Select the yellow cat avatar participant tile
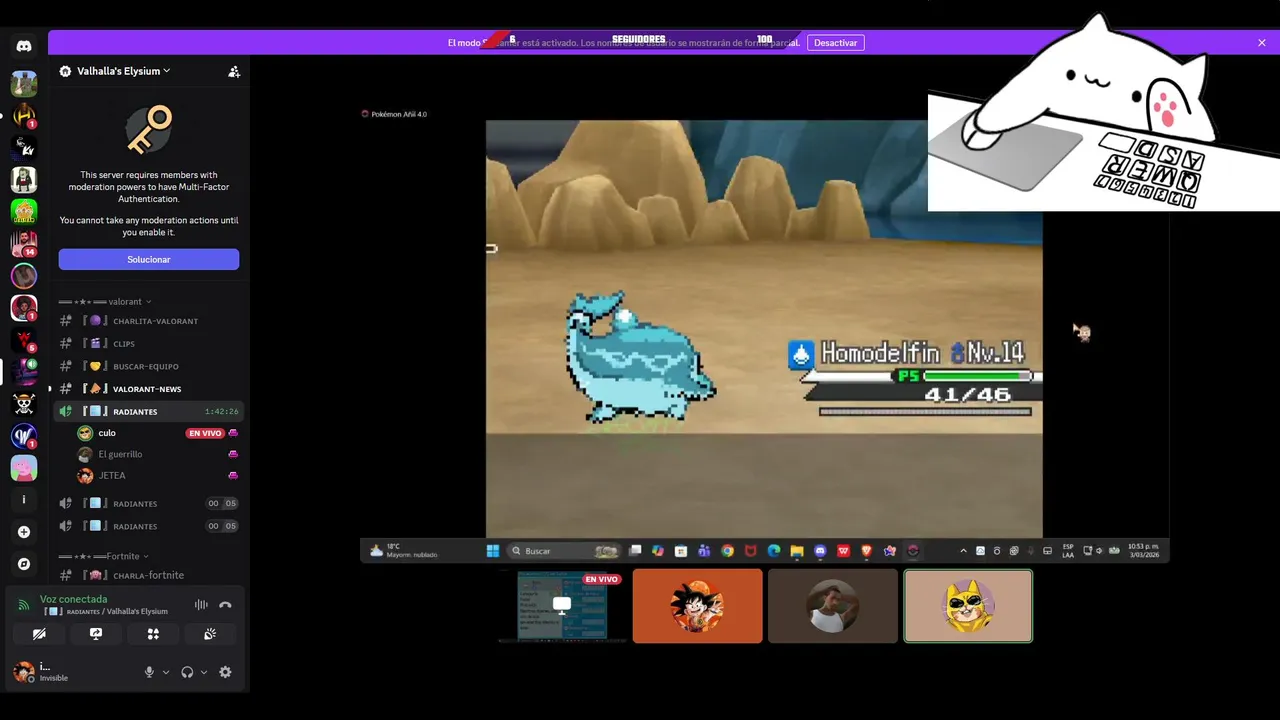Image resolution: width=1280 pixels, height=720 pixels. pos(968,606)
